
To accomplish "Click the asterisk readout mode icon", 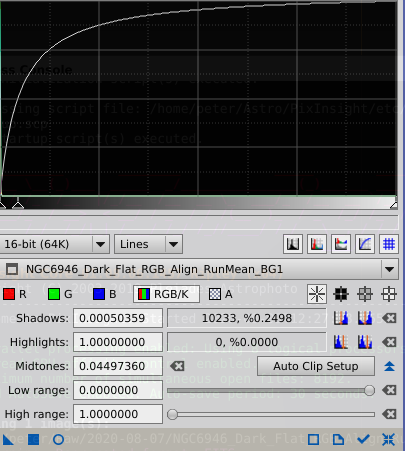I will click(x=317, y=294).
